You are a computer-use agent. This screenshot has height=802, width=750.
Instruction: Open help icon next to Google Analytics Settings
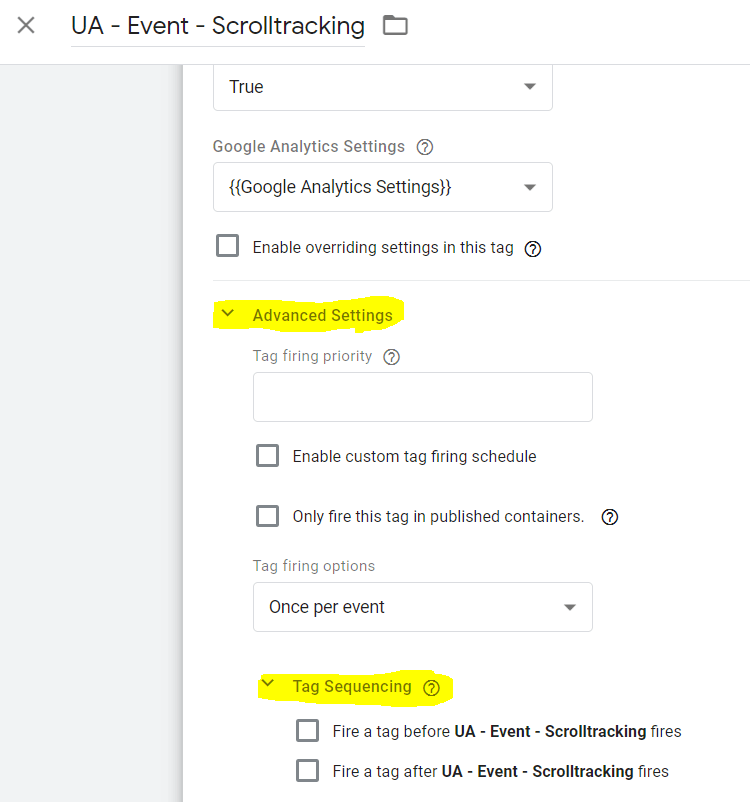[x=424, y=147]
